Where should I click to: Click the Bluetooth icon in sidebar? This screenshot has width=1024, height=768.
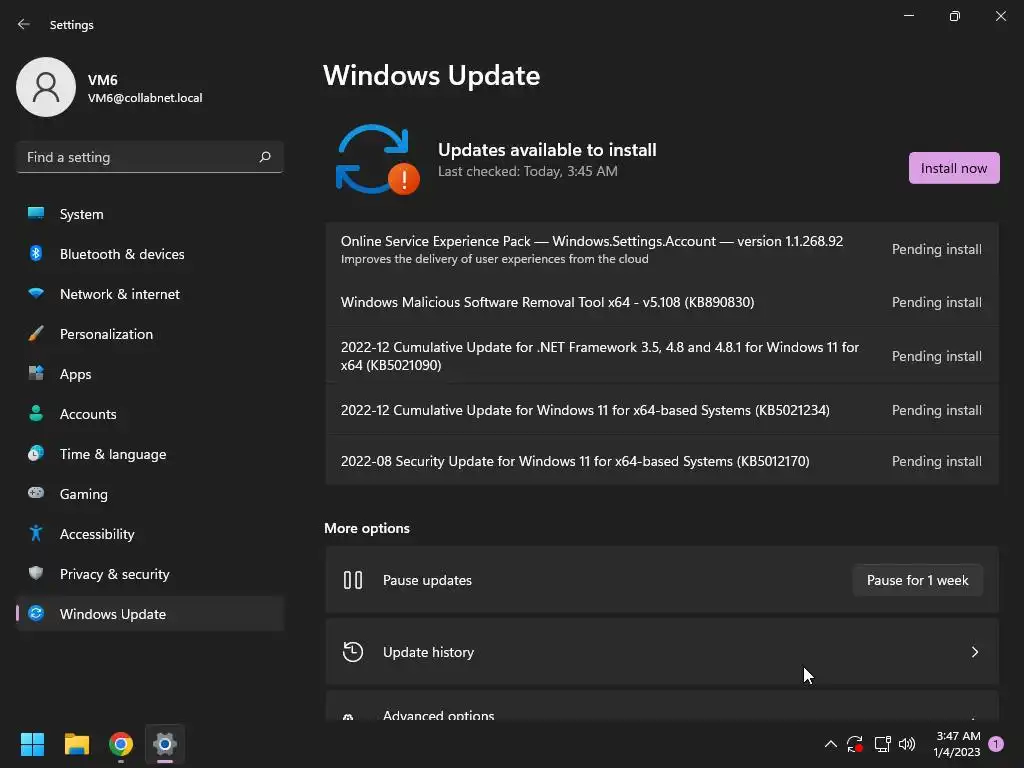36,253
